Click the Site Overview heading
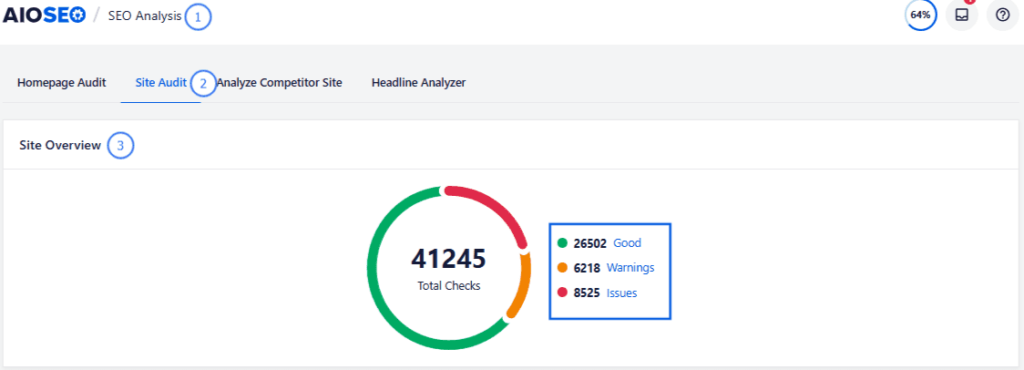 60,145
